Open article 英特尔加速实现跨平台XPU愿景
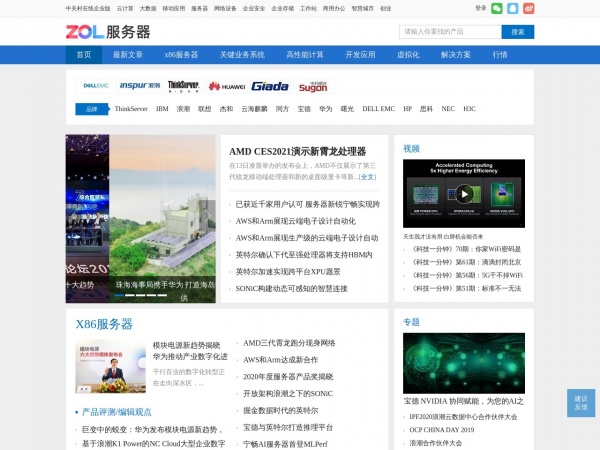The image size is (600, 450). coord(288,272)
